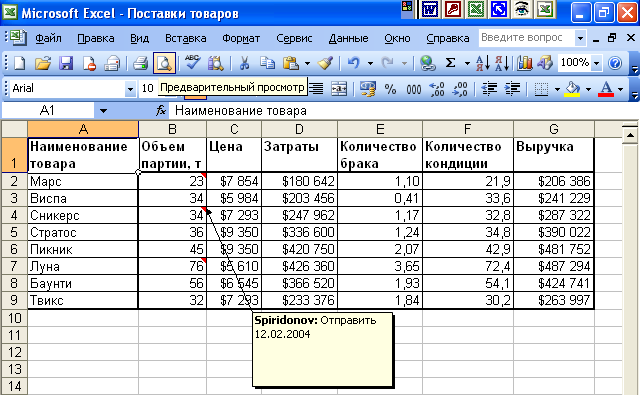
Task: Merge and center cells icon
Action: tap(339, 89)
